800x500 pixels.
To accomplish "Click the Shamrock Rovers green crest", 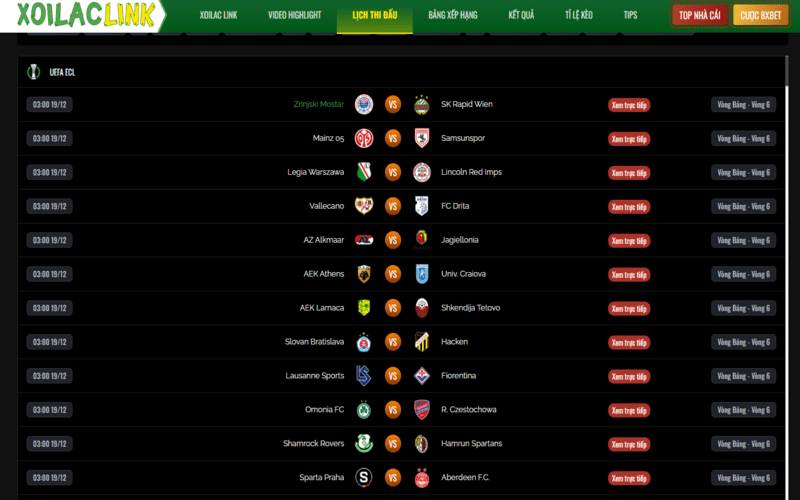I will 364,444.
